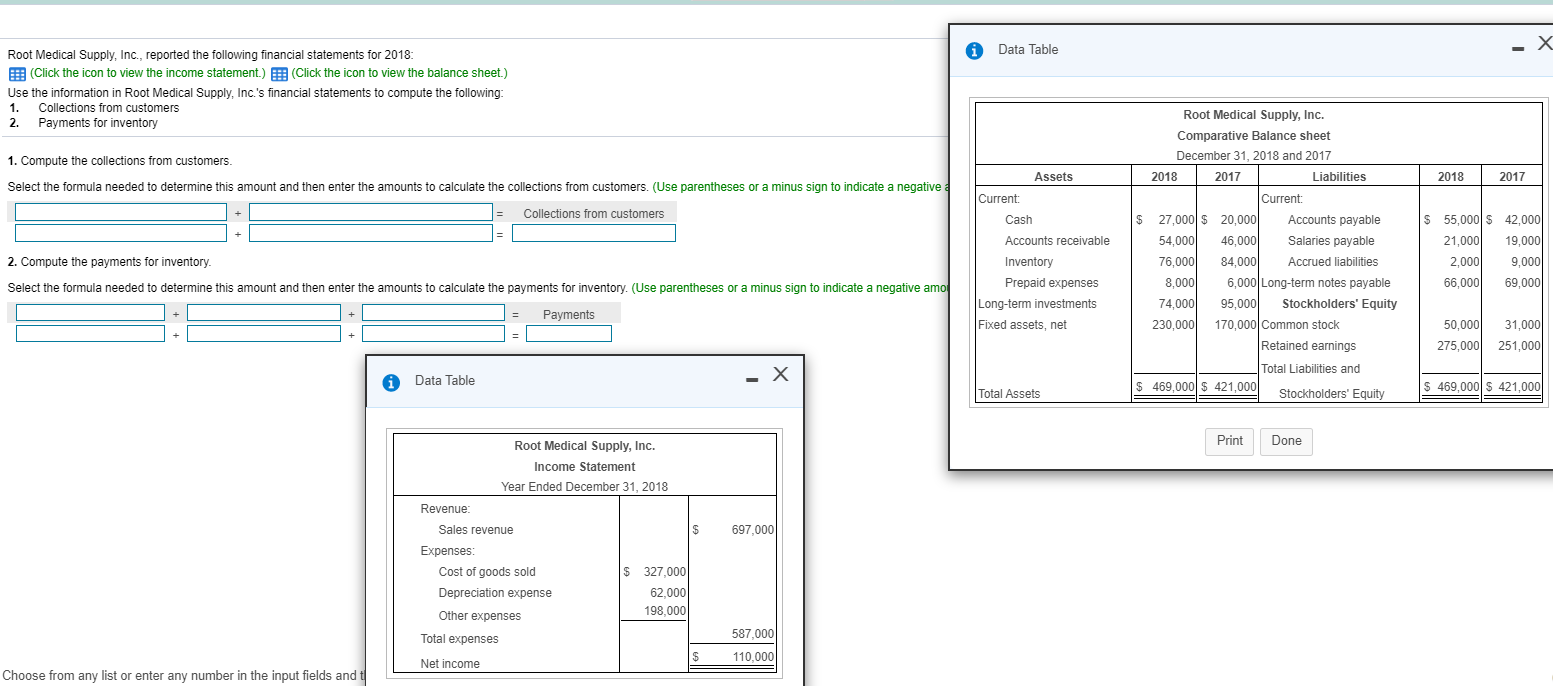Click Depreciation expense value 62,000
The image size is (1553, 686).
[668, 593]
